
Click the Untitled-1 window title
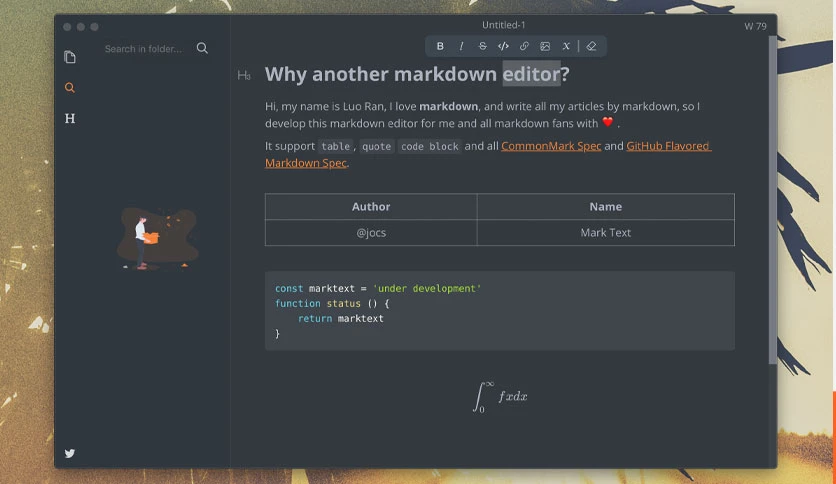pos(503,25)
